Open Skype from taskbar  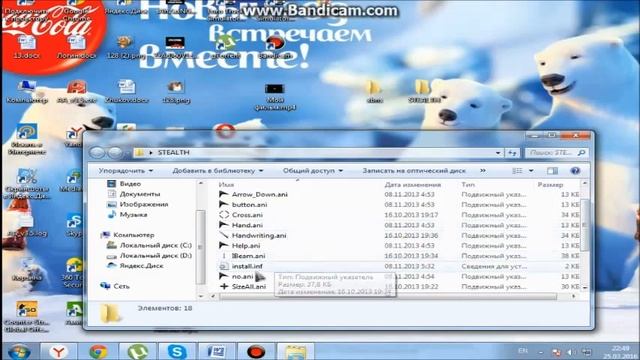177,351
